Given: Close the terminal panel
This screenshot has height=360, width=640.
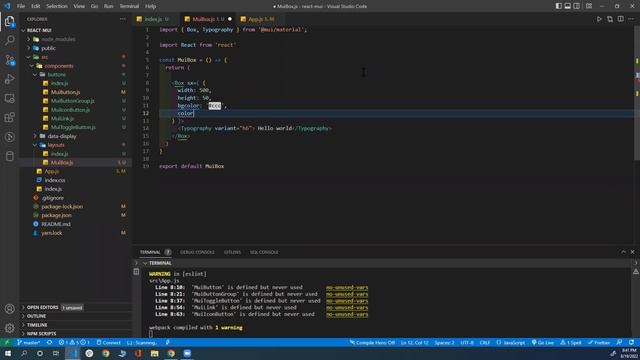Looking at the screenshot, I should click(632, 252).
